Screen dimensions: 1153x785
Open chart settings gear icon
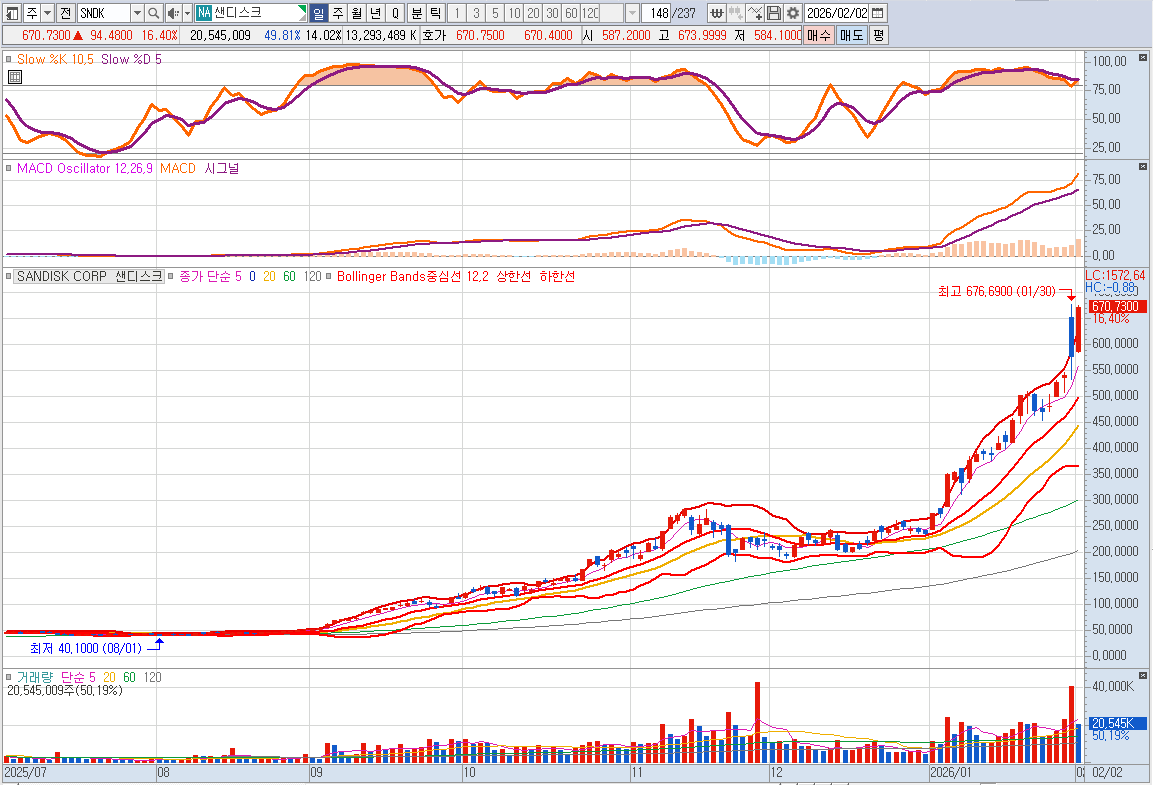pos(792,13)
